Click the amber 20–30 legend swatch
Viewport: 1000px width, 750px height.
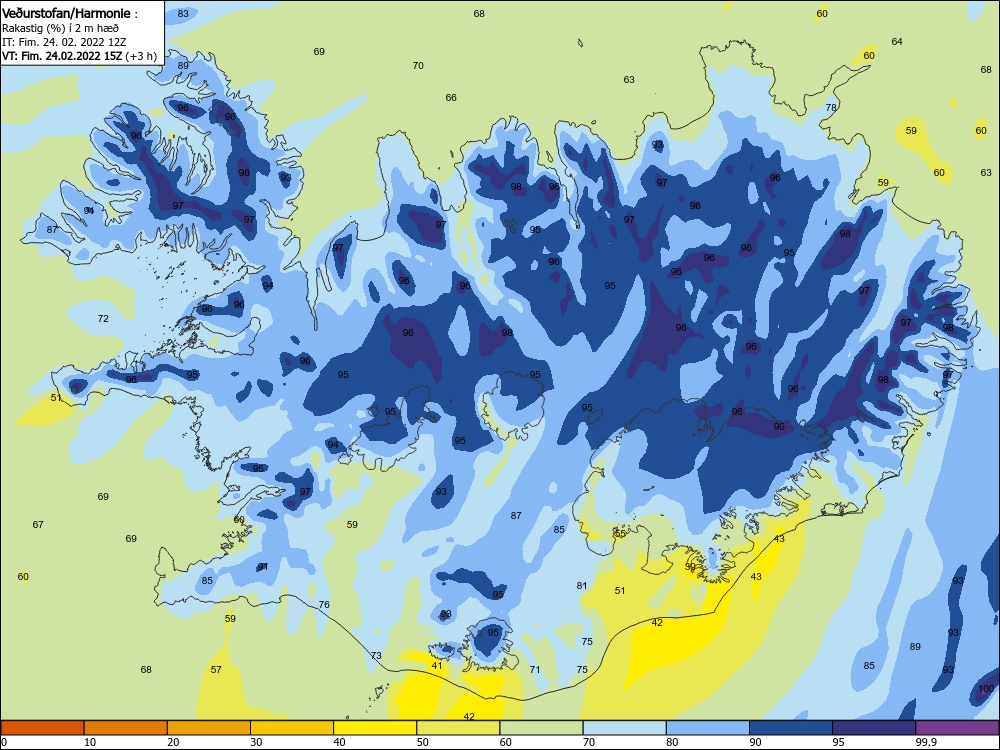pyautogui.click(x=209, y=728)
